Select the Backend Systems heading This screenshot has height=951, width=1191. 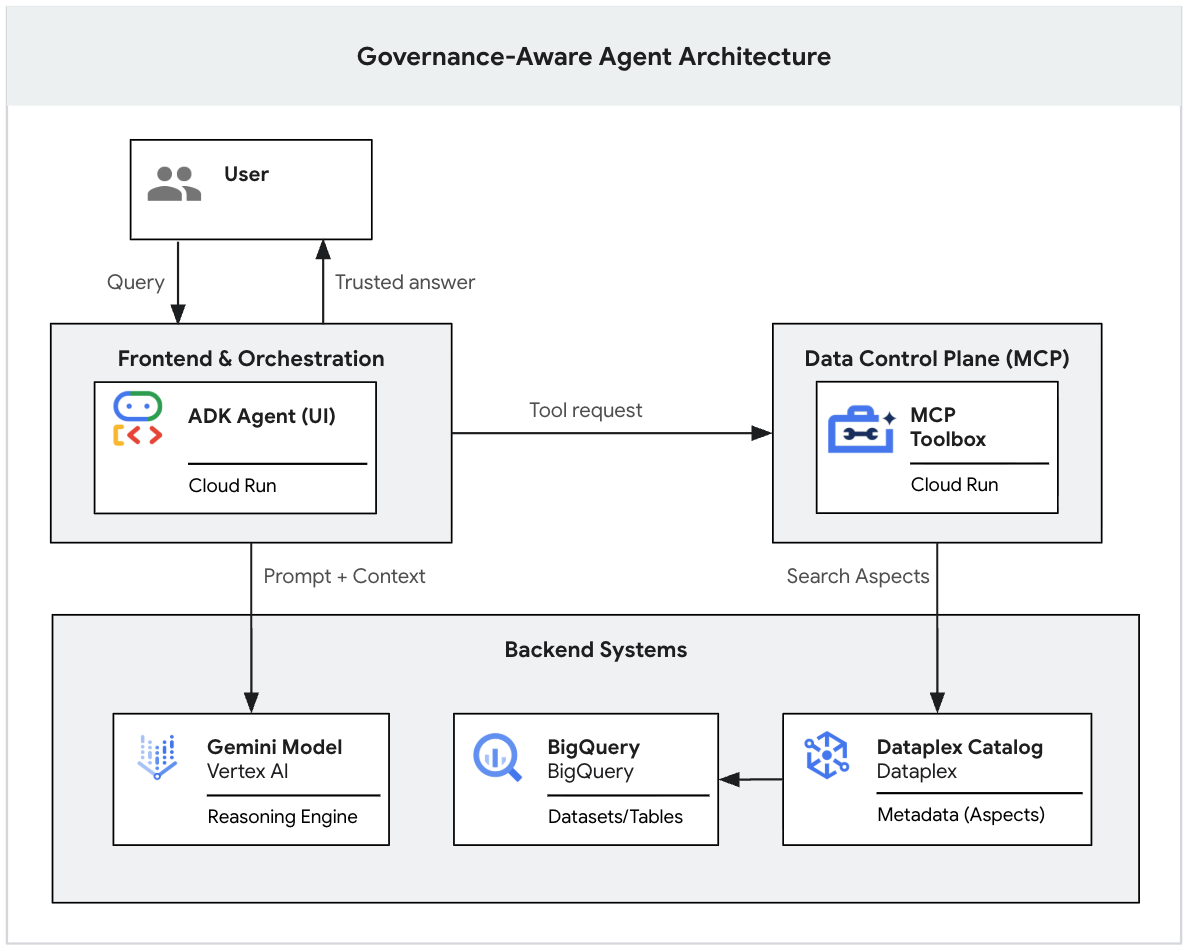tap(595, 649)
